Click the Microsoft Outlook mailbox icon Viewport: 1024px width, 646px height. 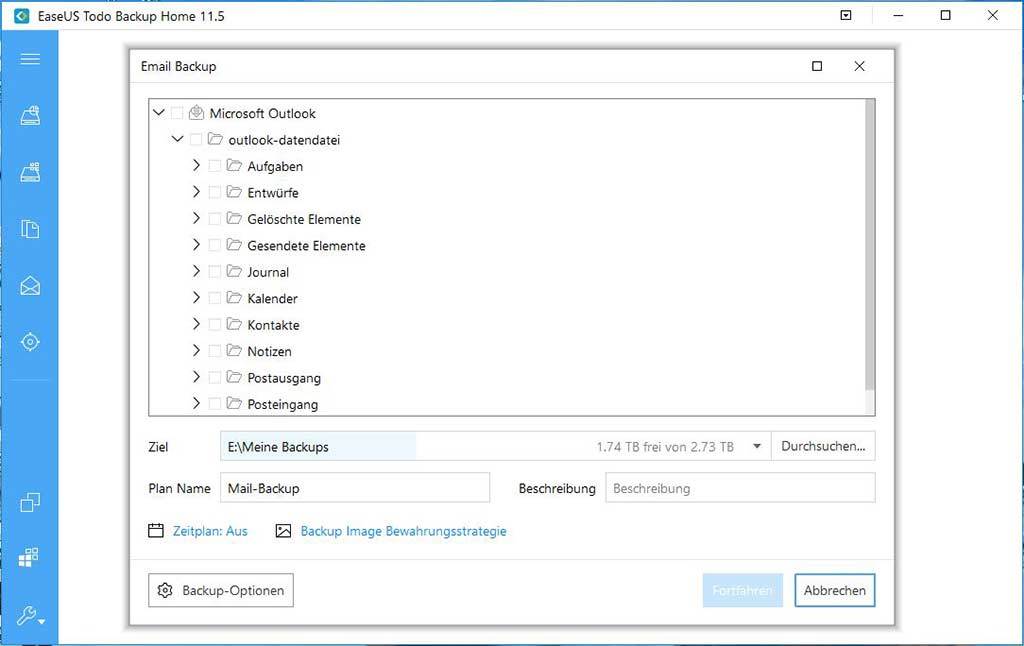coord(196,112)
